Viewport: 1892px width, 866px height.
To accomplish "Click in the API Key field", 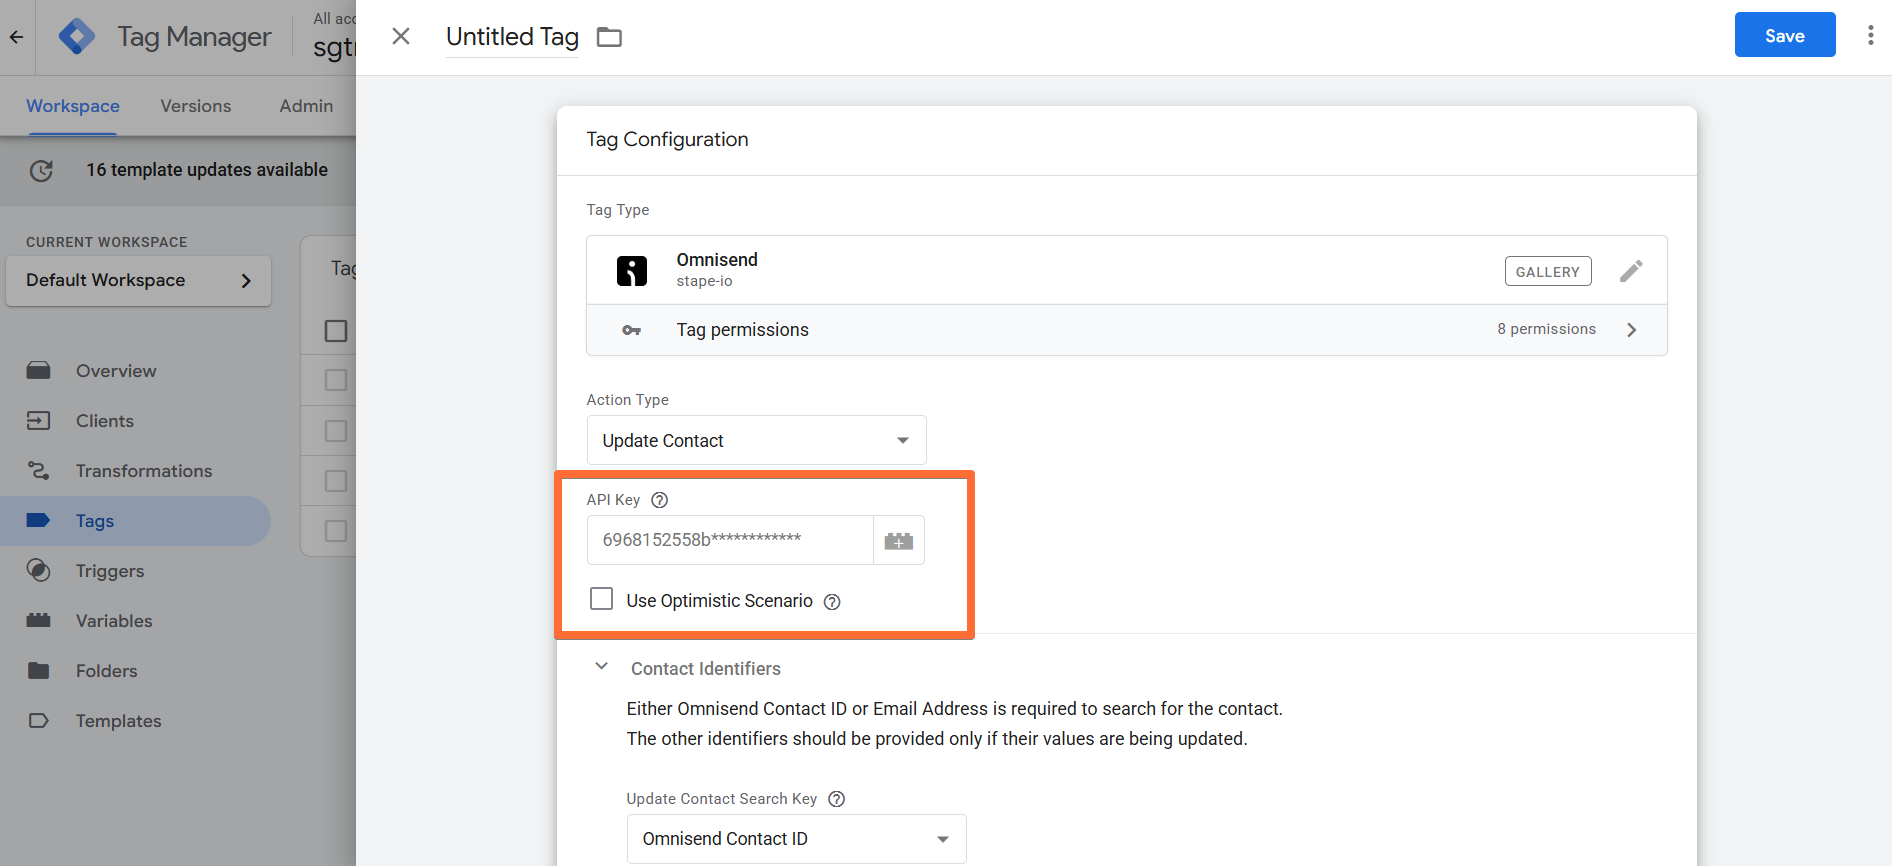I will click(730, 540).
